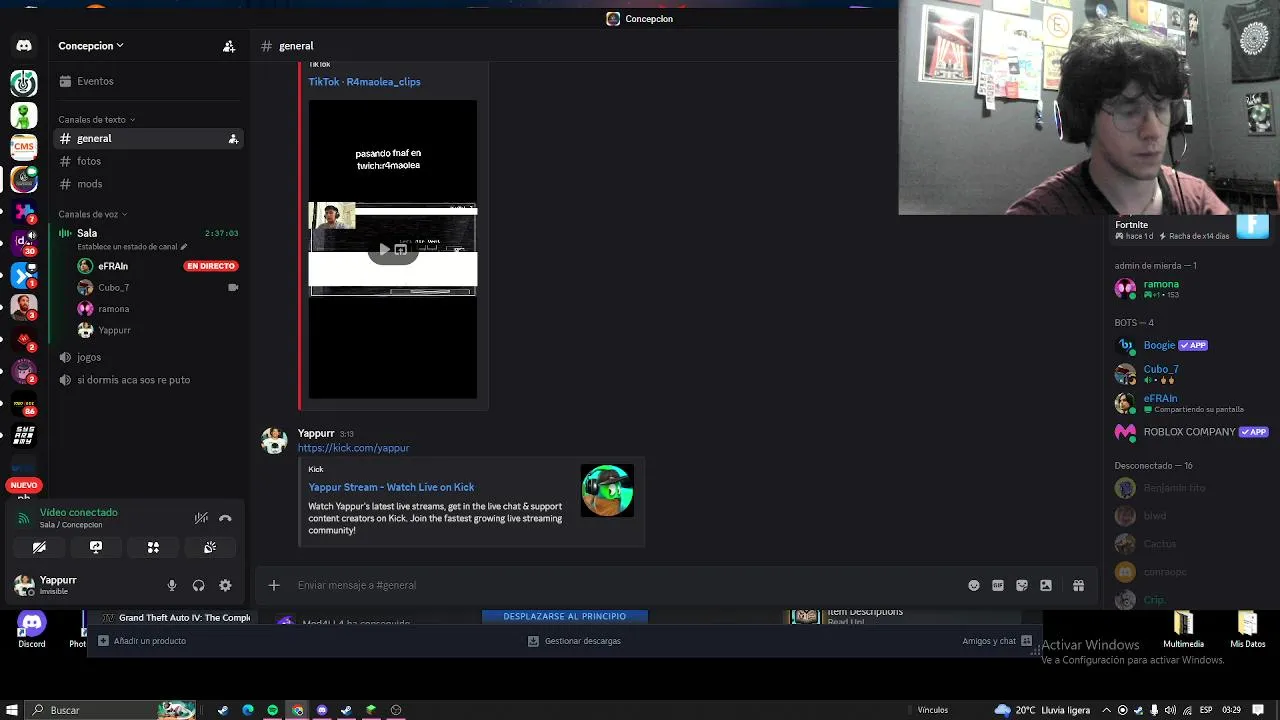1280x720 pixels.
Task: Toggle camera in the voice panel
Action: coord(39,547)
